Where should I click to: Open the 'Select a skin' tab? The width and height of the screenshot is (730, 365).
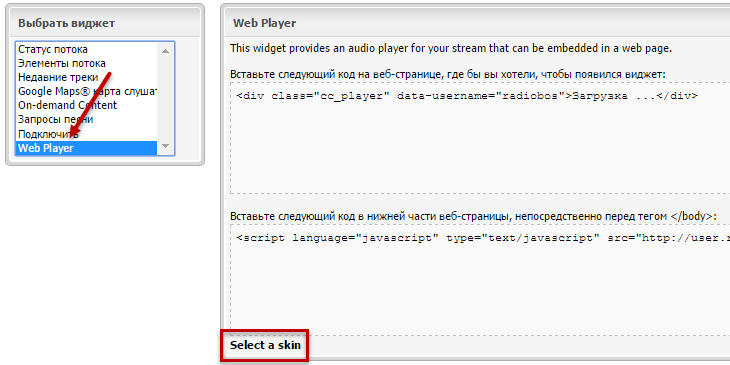pyautogui.click(x=265, y=345)
